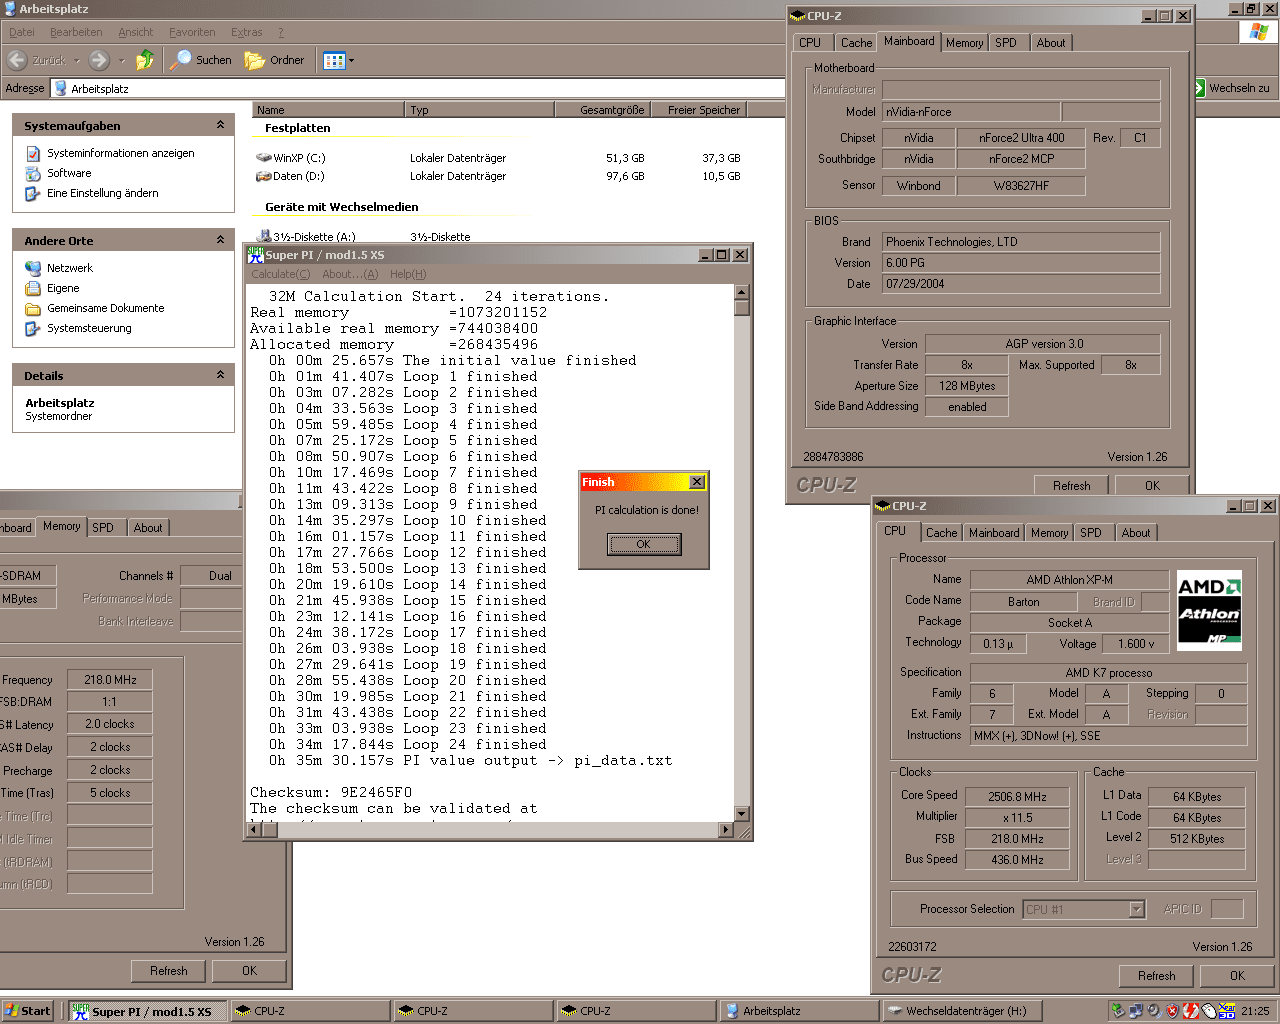
Task: Click mouse utility tray icon
Action: click(x=1209, y=1011)
